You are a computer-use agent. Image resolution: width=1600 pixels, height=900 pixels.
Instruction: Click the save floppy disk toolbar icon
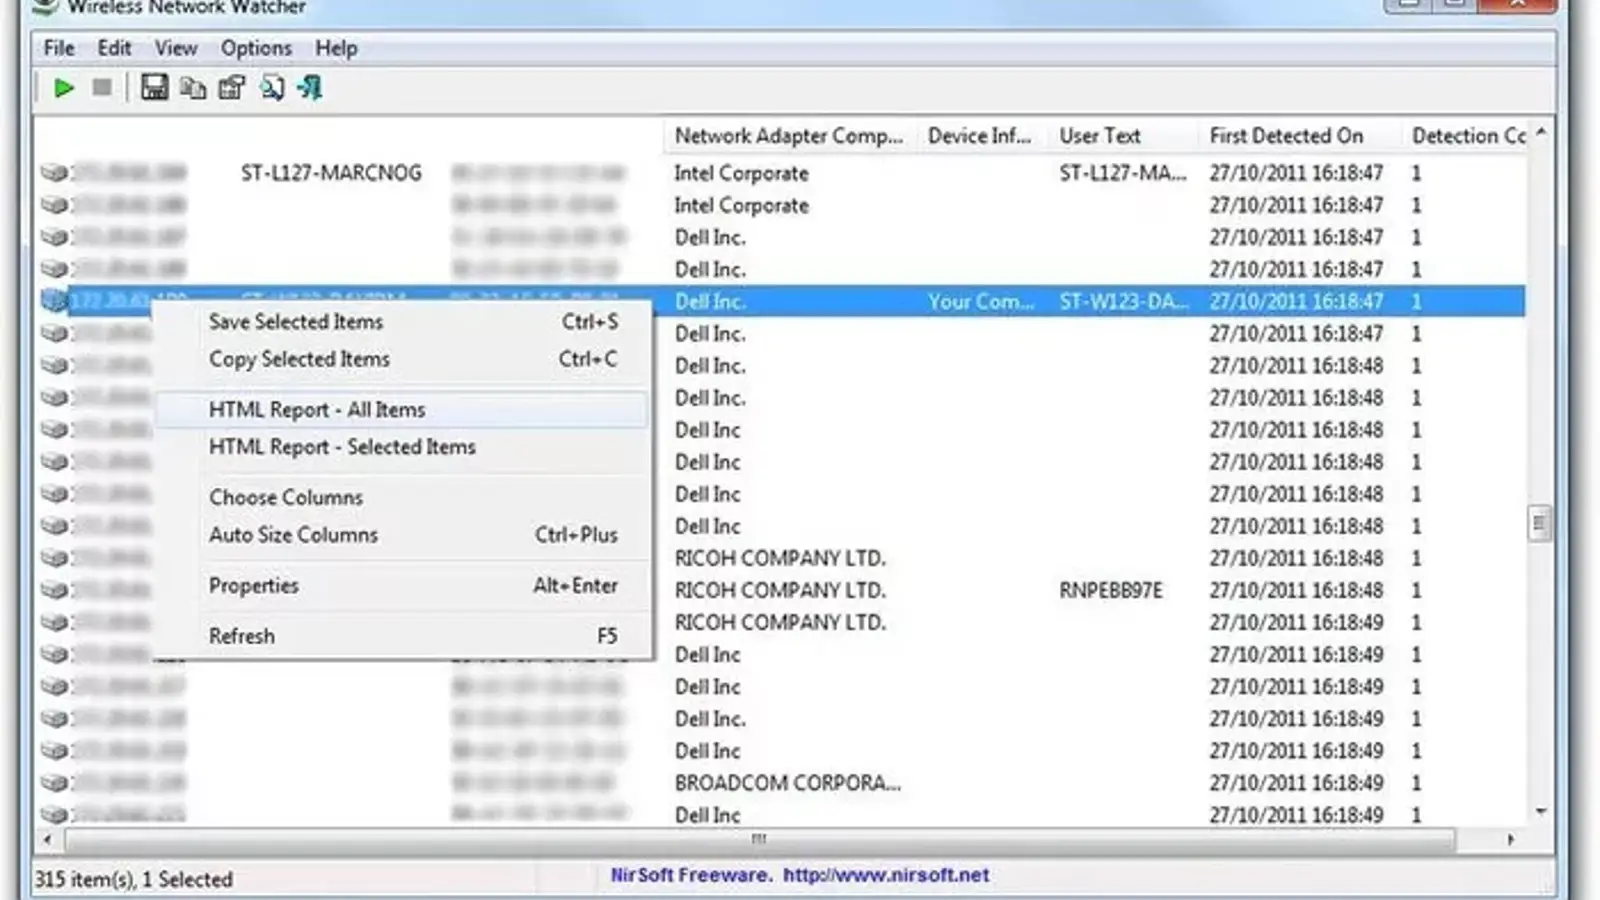(x=154, y=88)
